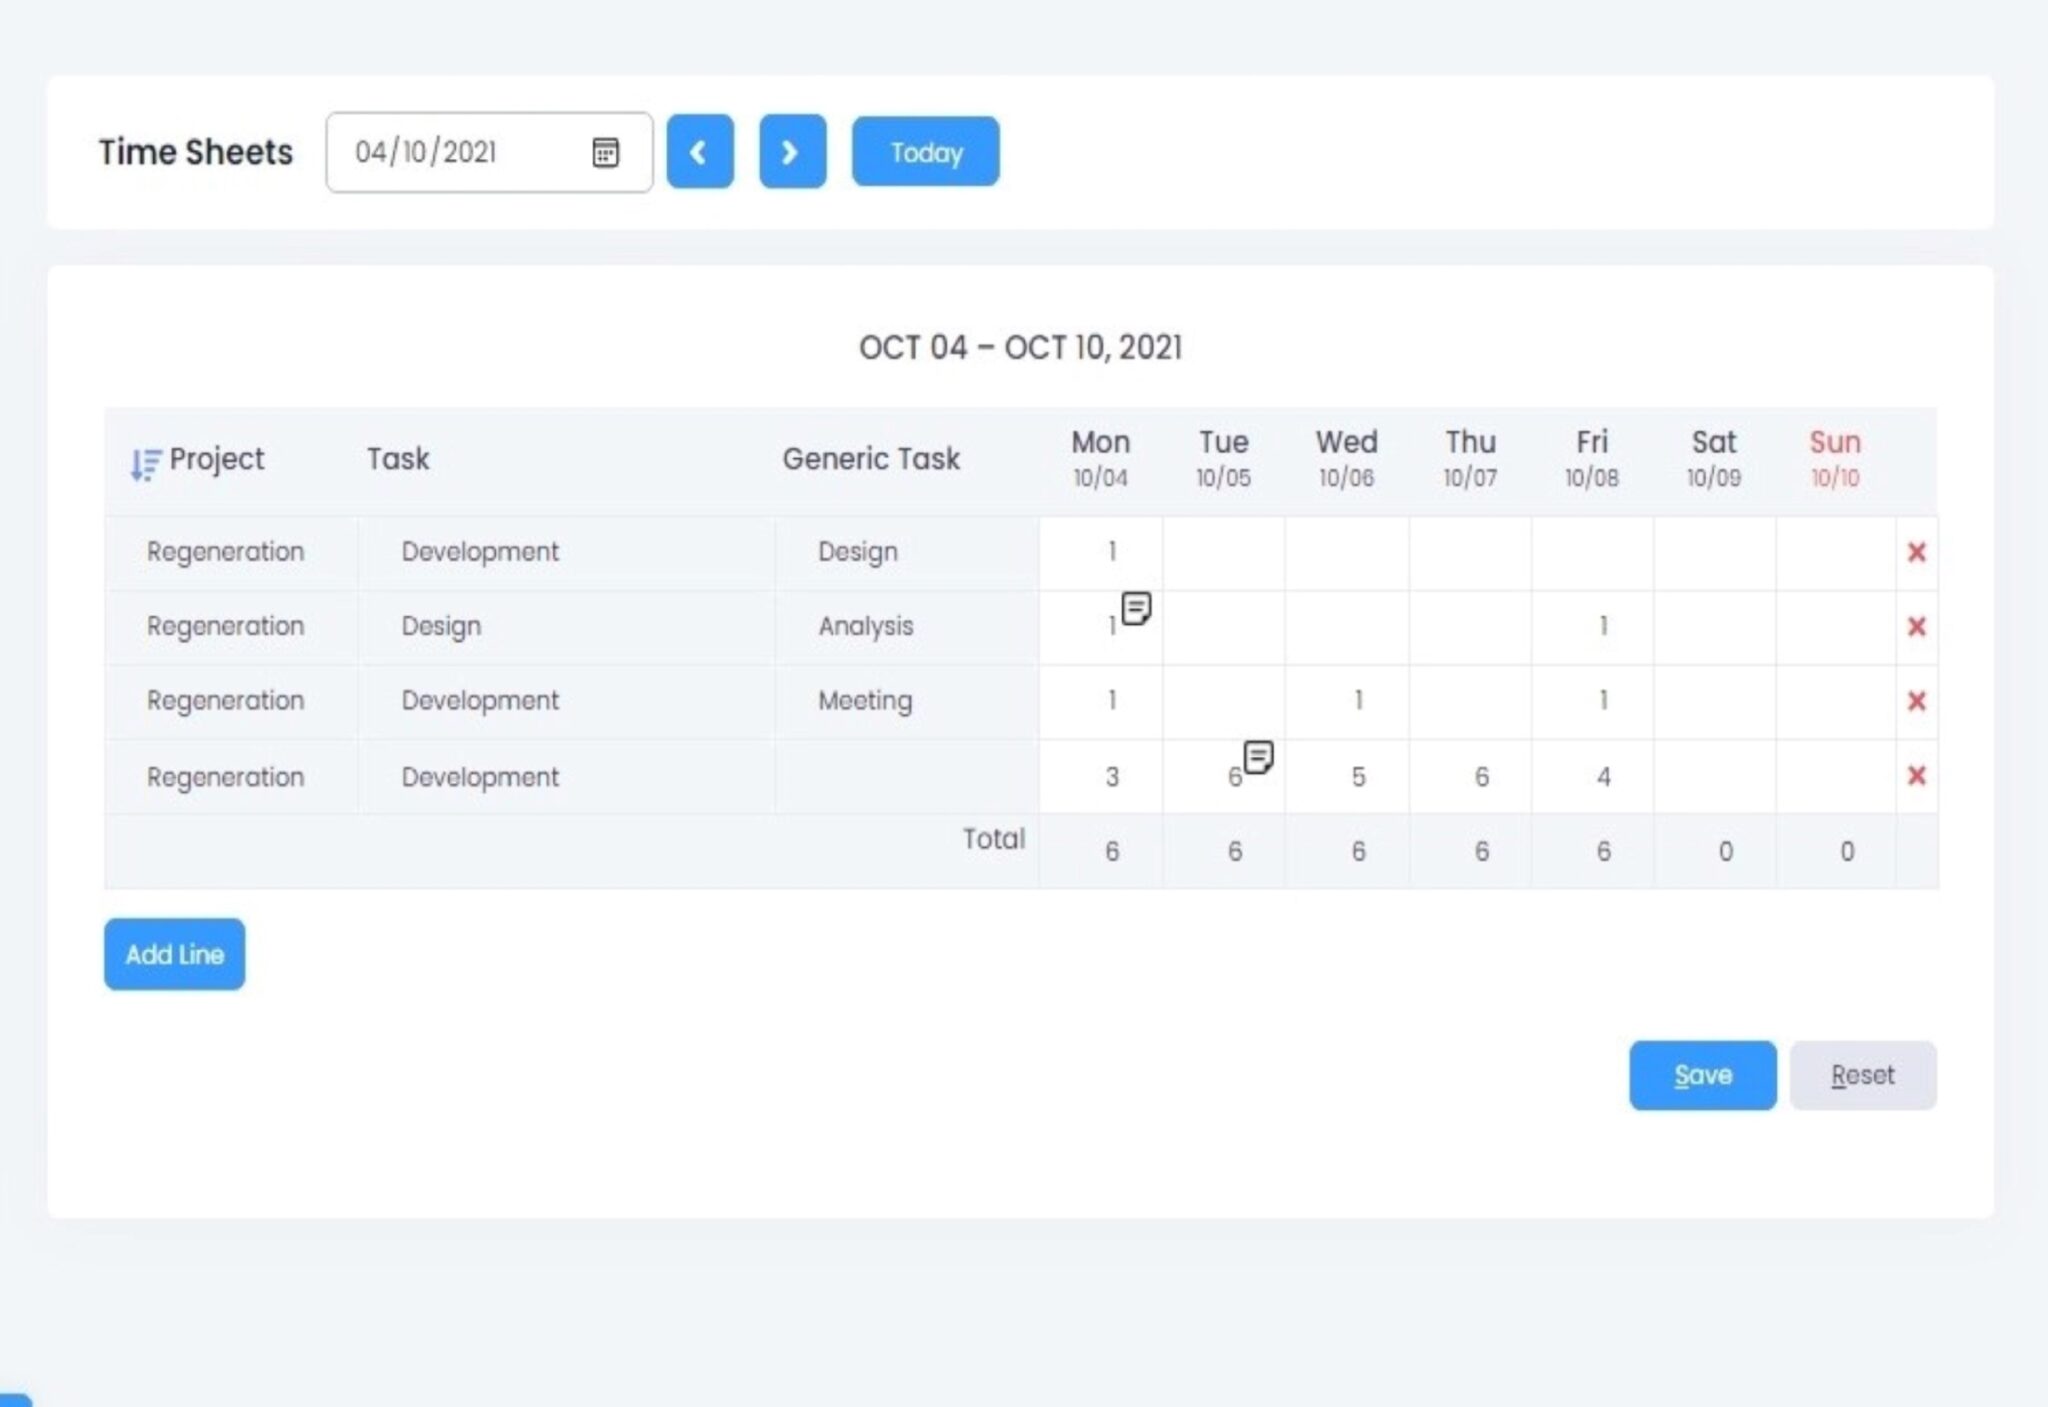Image resolution: width=2048 pixels, height=1407 pixels.
Task: Click Saturday cell in the Meeting row
Action: pos(1714,701)
